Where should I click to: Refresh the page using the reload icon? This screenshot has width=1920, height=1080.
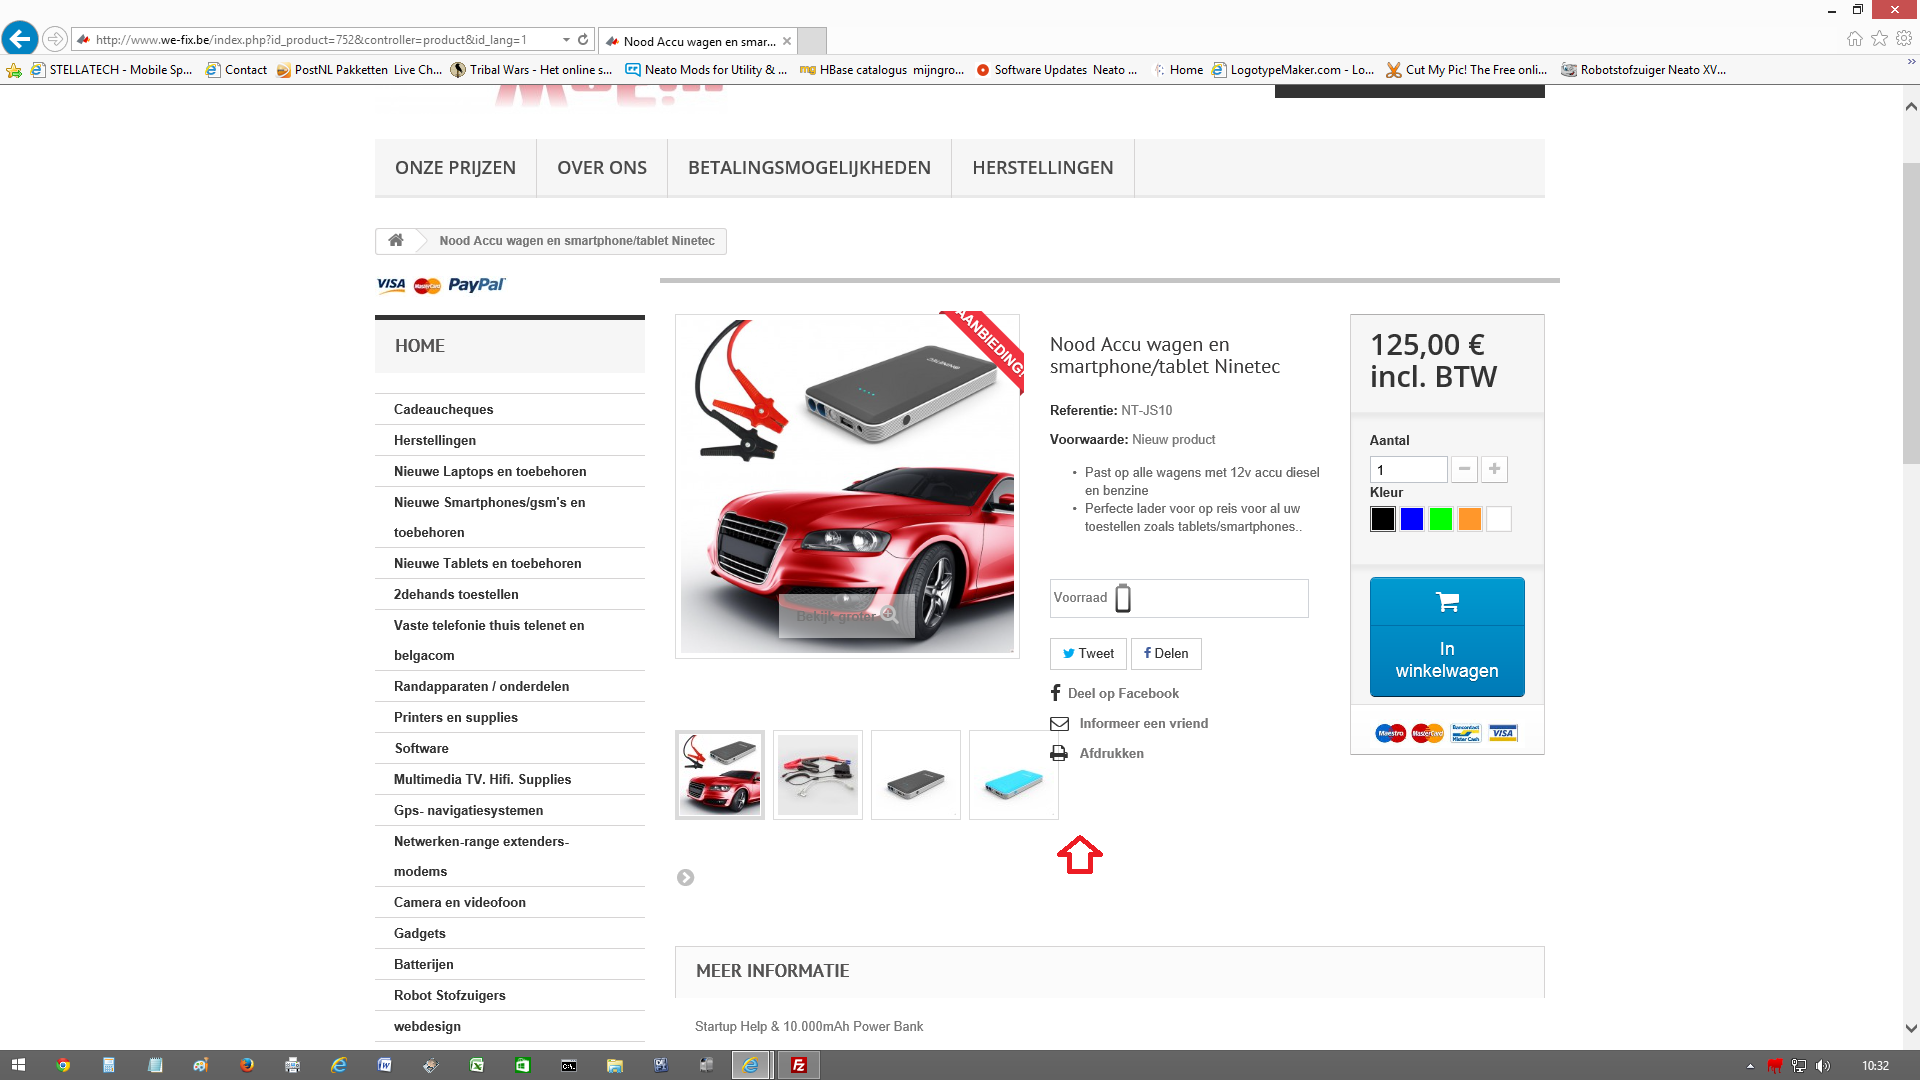[583, 40]
